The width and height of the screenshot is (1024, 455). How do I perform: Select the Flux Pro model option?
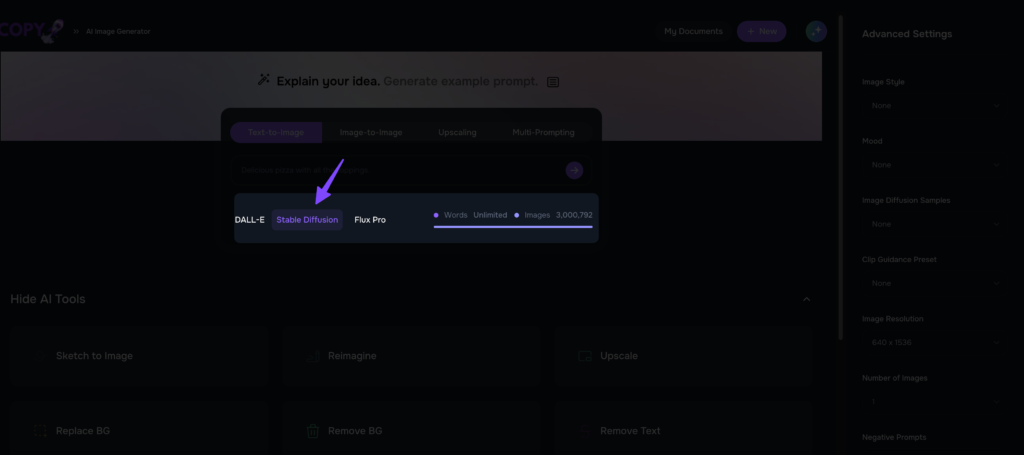point(370,219)
